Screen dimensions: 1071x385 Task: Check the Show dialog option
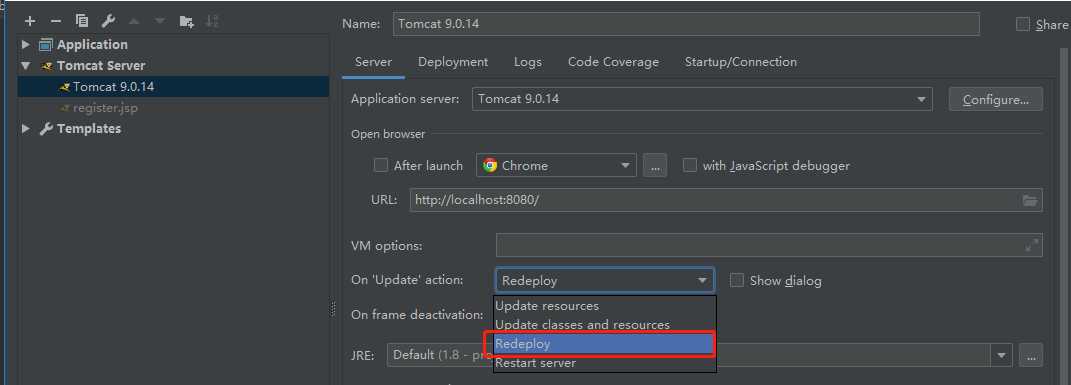tap(736, 281)
